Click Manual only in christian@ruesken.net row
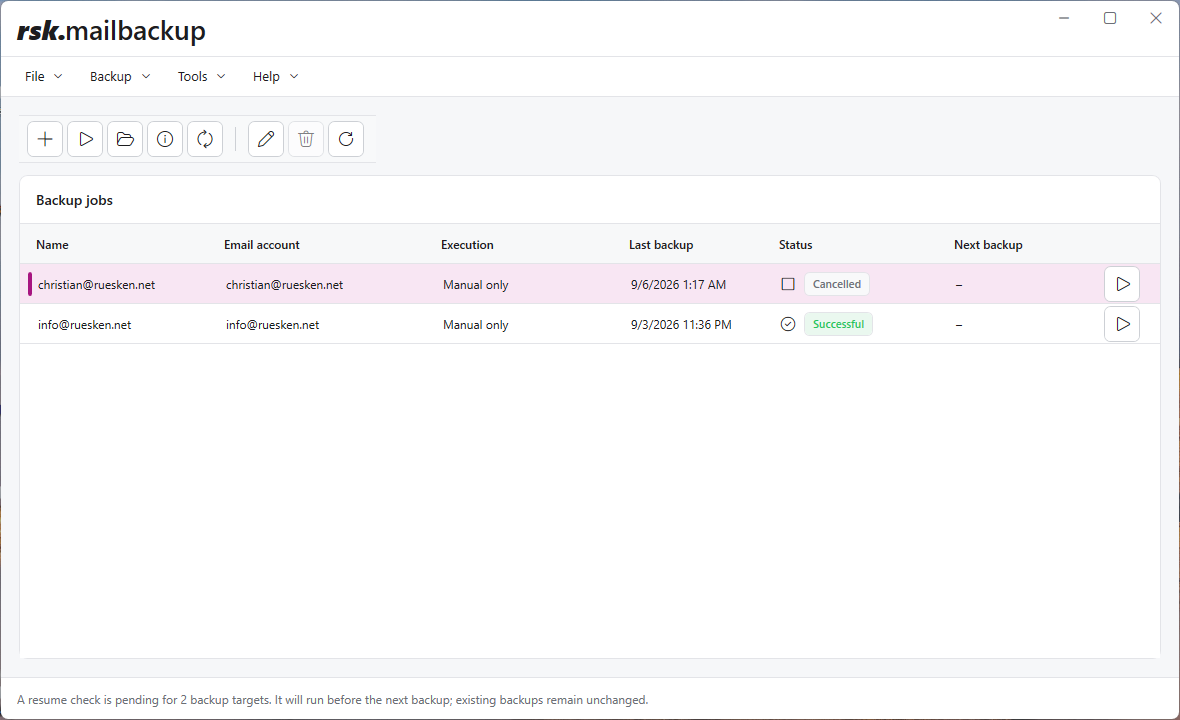The image size is (1180, 720). point(476,285)
